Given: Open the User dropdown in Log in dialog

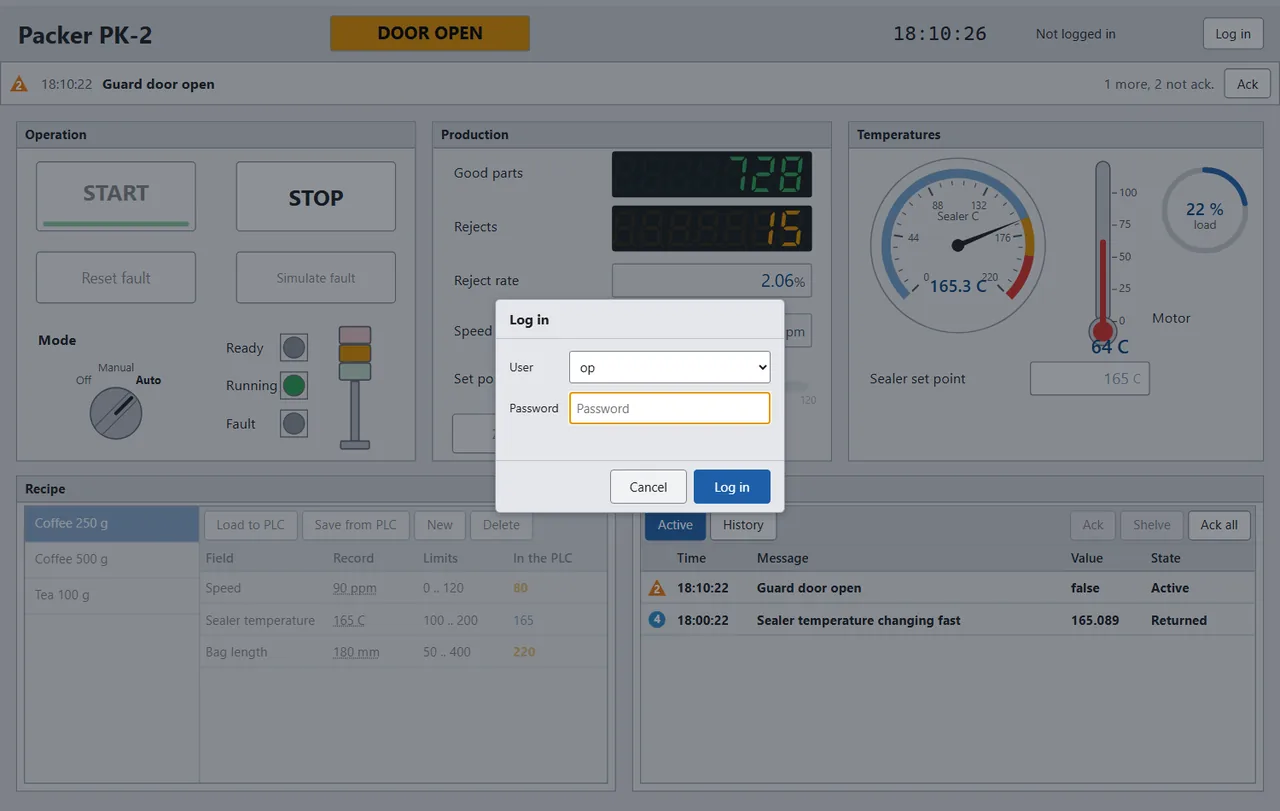Looking at the screenshot, I should tap(670, 367).
